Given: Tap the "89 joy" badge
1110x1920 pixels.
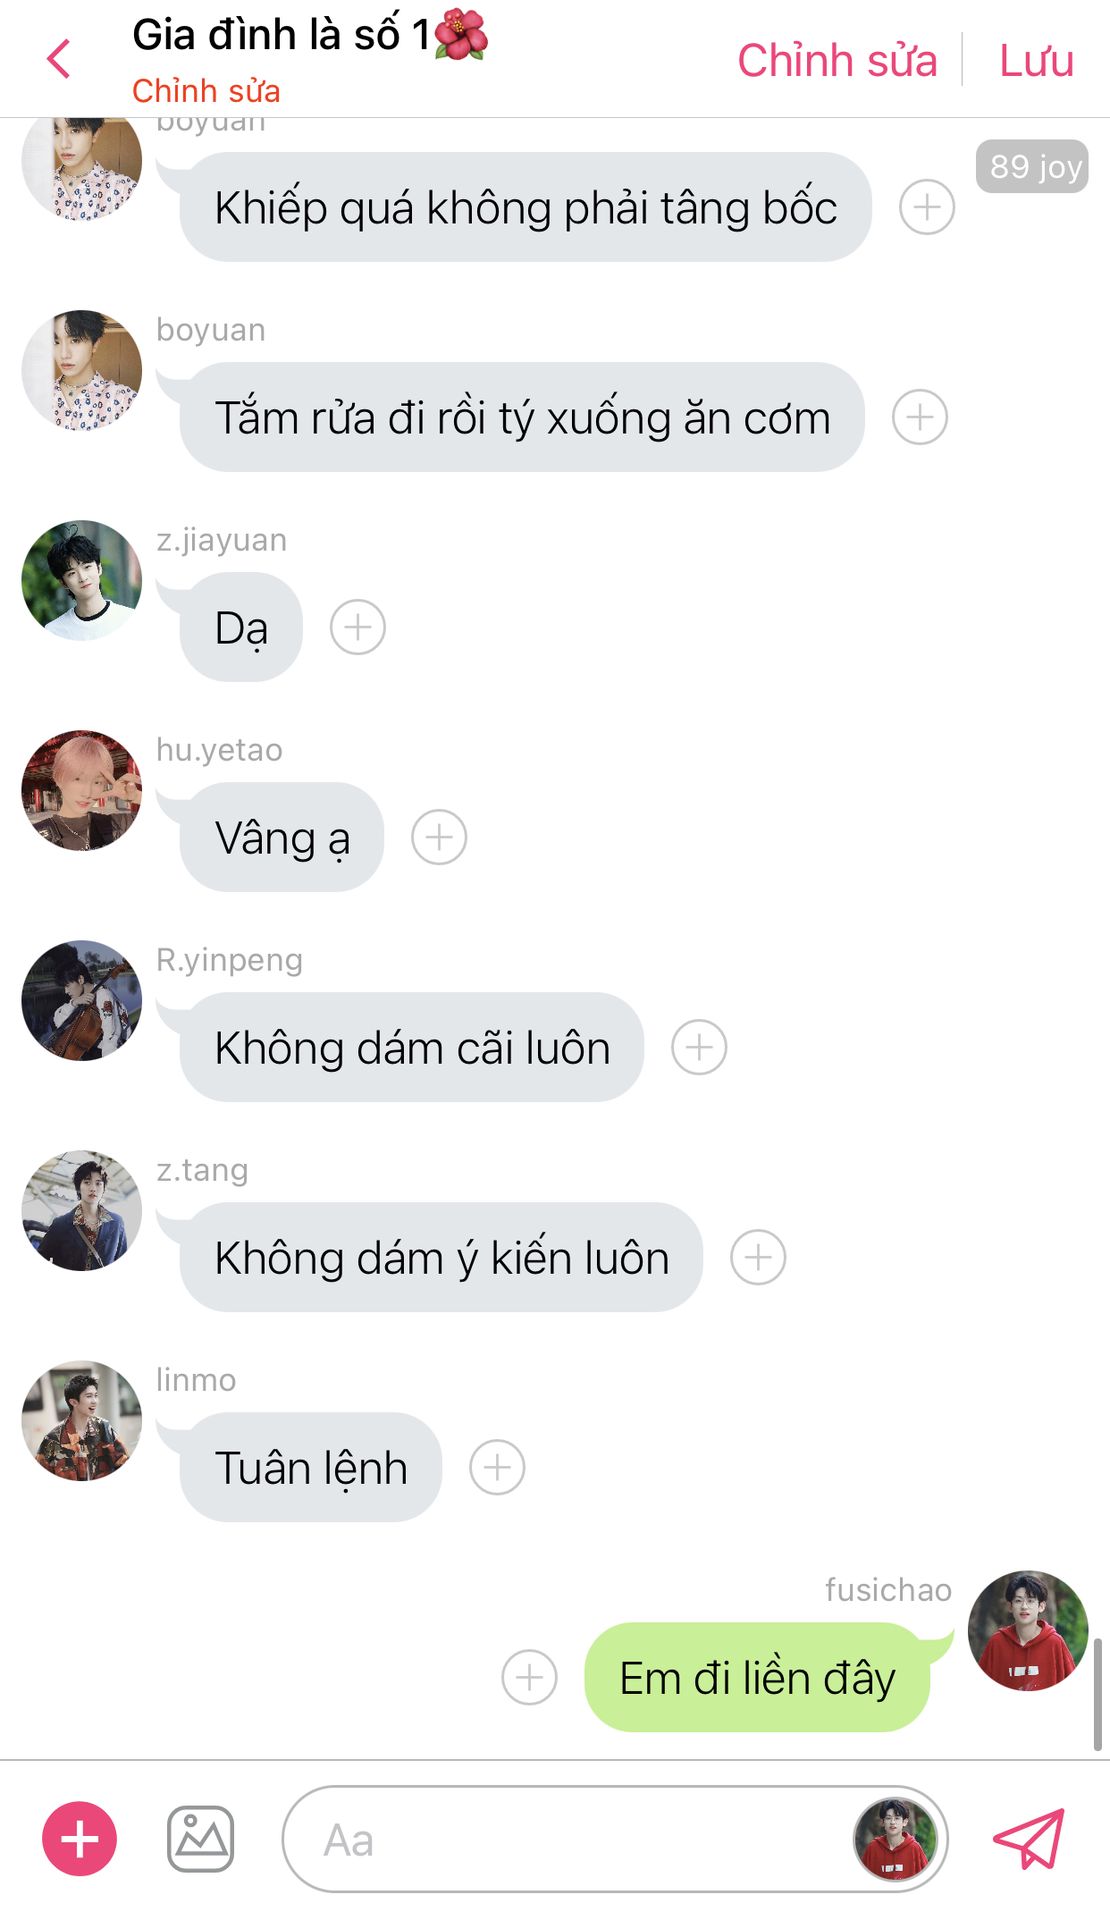Looking at the screenshot, I should tap(1032, 166).
